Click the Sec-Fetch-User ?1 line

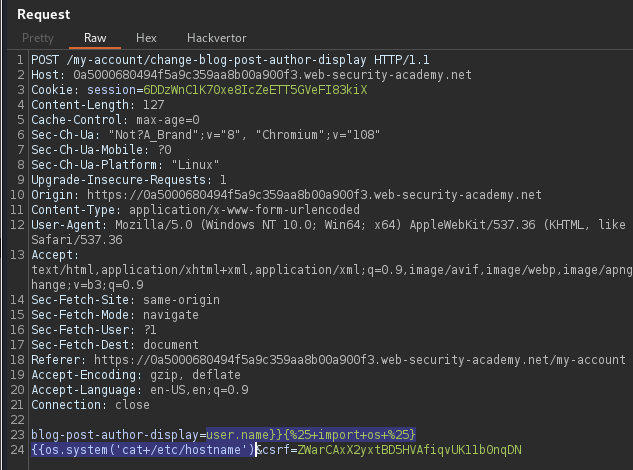94,330
